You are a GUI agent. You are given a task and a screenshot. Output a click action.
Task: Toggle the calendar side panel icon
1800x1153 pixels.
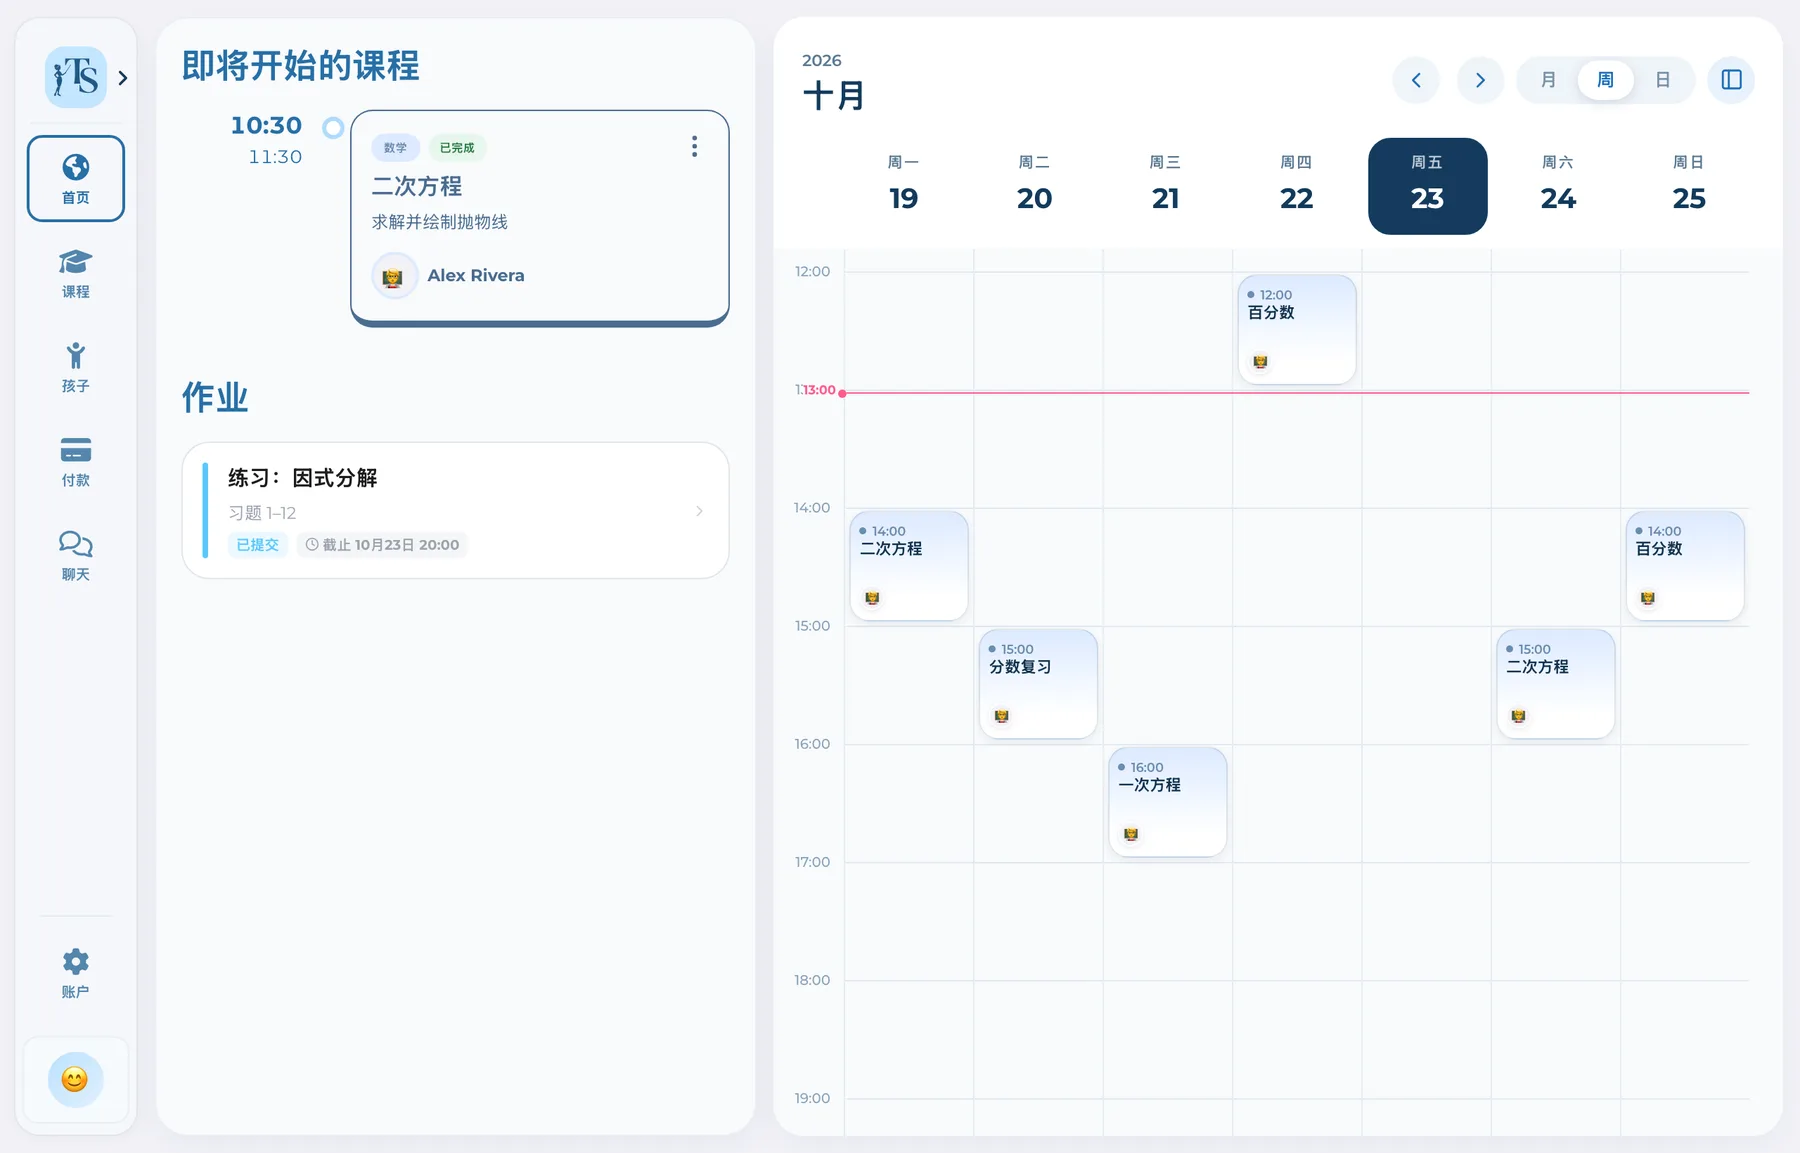pyautogui.click(x=1731, y=80)
